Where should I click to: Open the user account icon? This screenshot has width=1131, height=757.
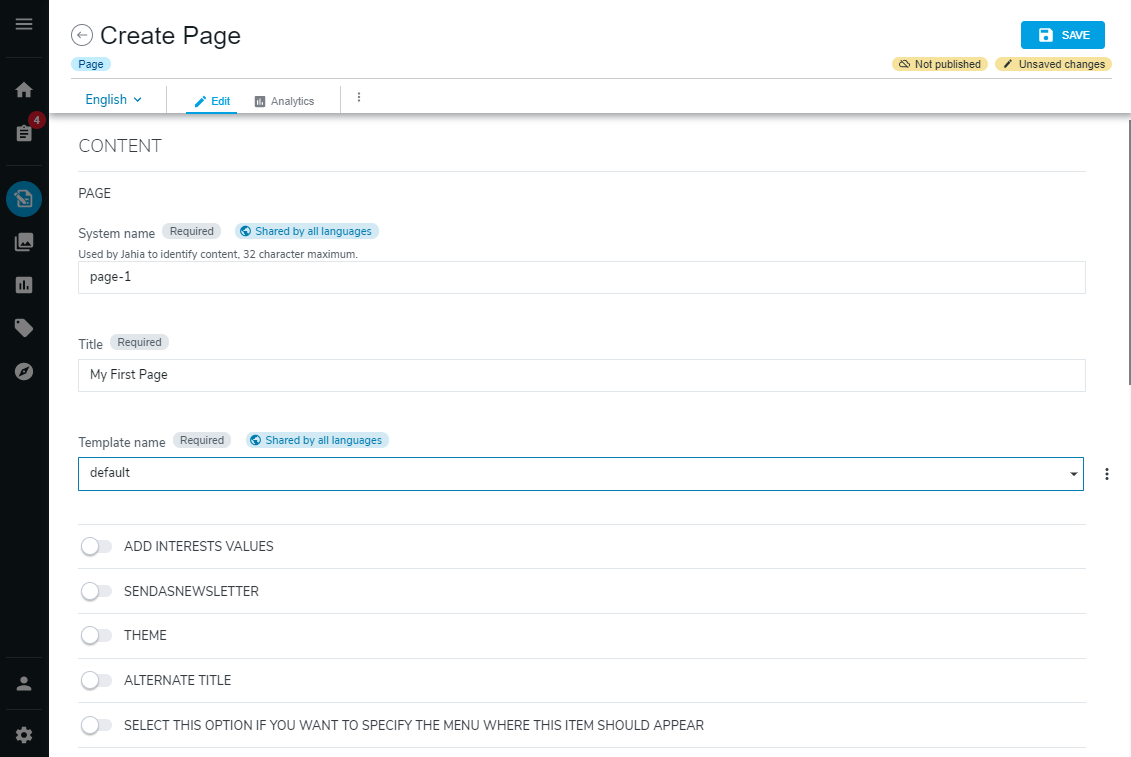[24, 683]
